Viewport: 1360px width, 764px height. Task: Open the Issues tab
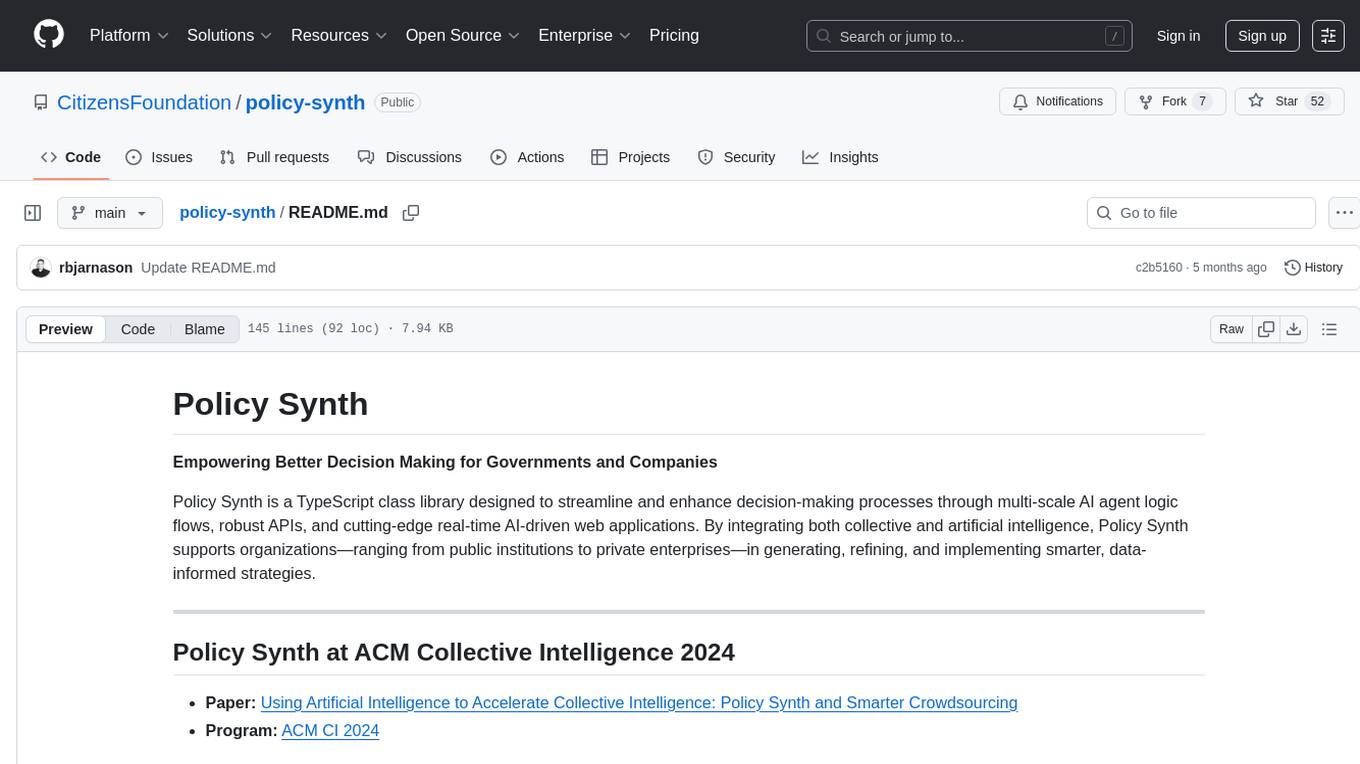click(159, 157)
